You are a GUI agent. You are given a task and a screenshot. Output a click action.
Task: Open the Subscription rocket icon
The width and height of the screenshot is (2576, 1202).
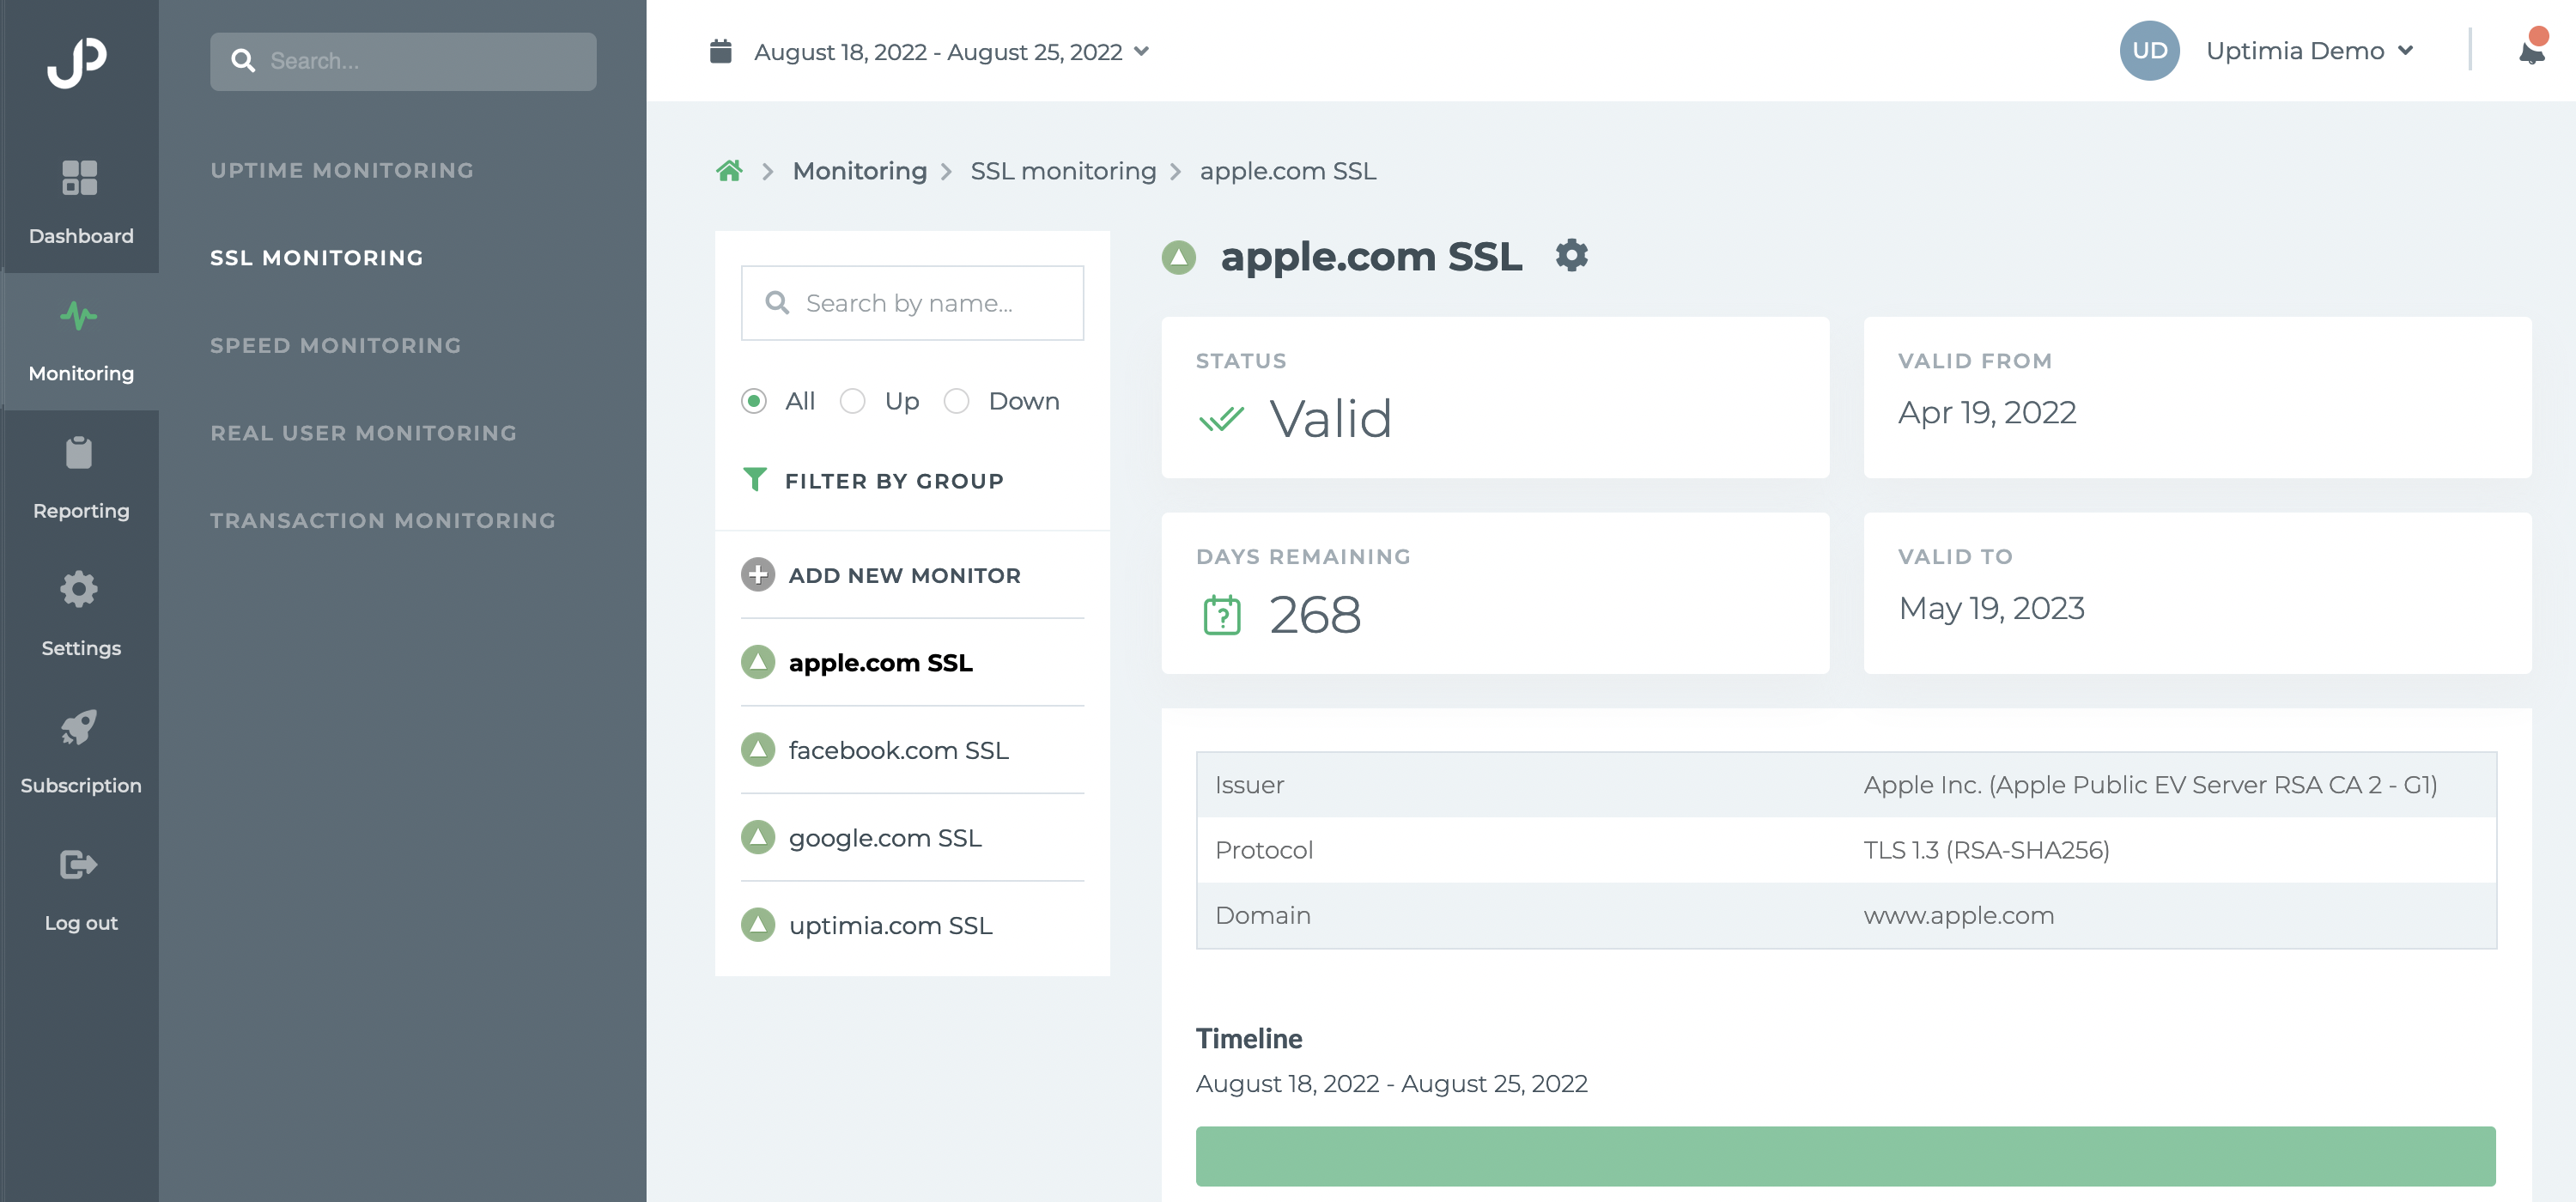(x=79, y=727)
